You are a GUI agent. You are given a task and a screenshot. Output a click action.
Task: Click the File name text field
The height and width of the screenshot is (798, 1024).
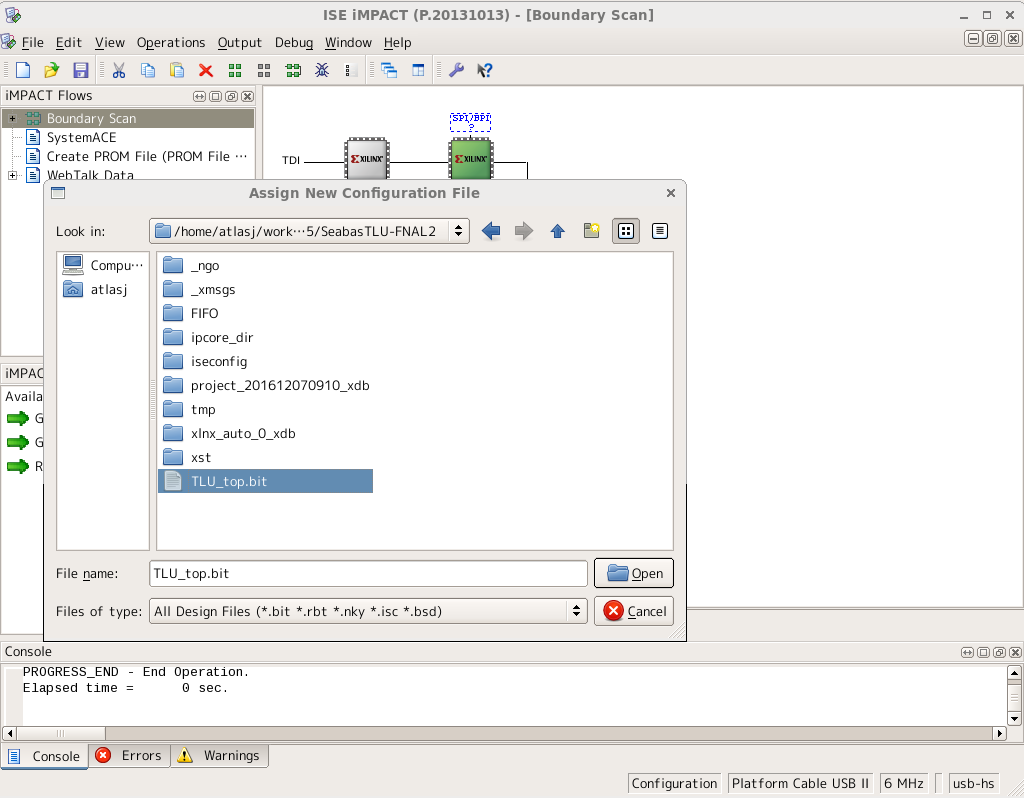coord(367,573)
